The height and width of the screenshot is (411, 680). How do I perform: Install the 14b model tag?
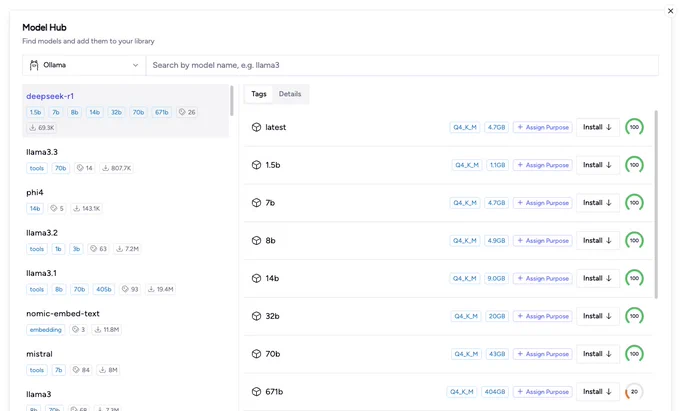(x=597, y=278)
